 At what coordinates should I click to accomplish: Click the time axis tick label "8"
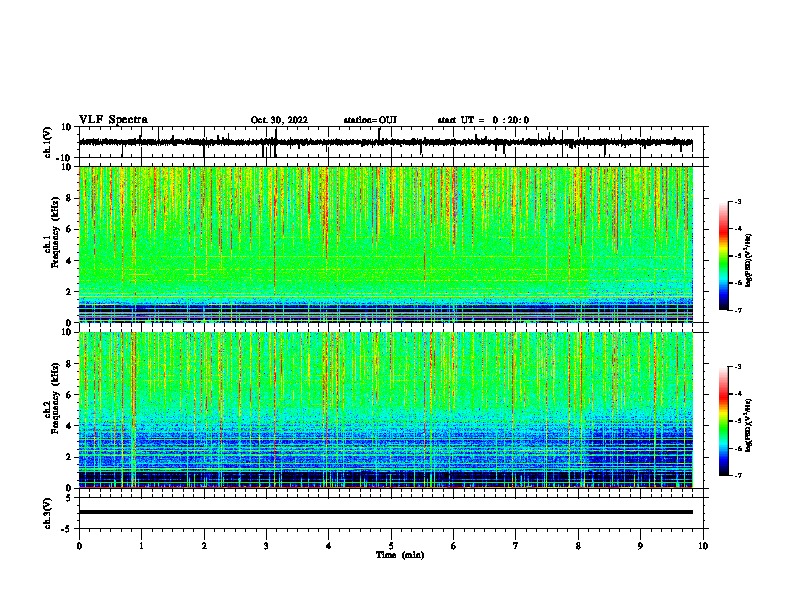click(x=578, y=546)
